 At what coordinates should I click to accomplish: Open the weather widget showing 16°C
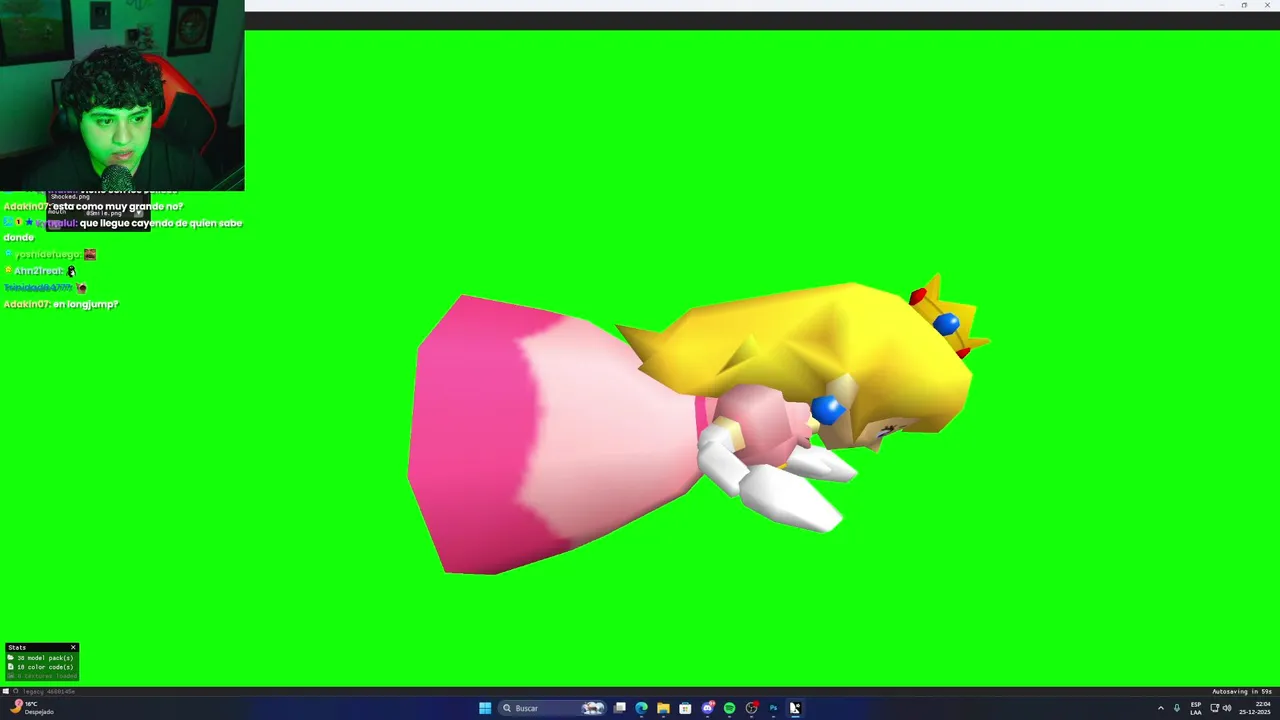[x=32, y=707]
